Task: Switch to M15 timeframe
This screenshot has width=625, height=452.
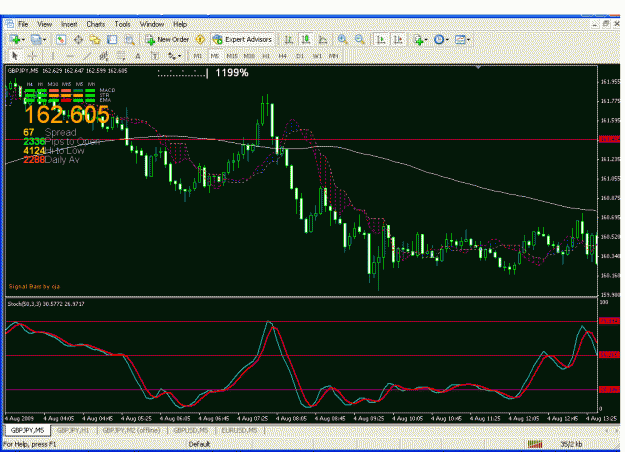Action: [232, 56]
